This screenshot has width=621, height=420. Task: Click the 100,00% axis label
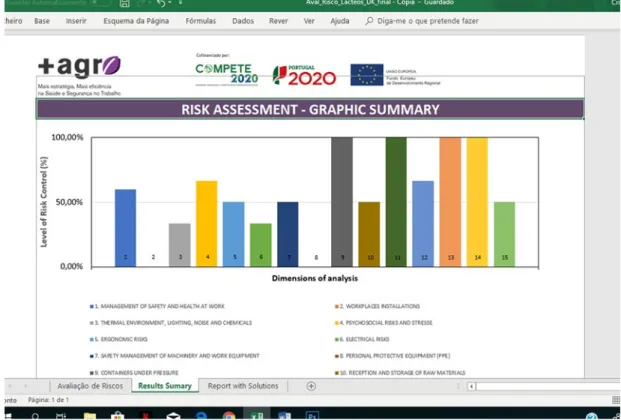[67, 137]
